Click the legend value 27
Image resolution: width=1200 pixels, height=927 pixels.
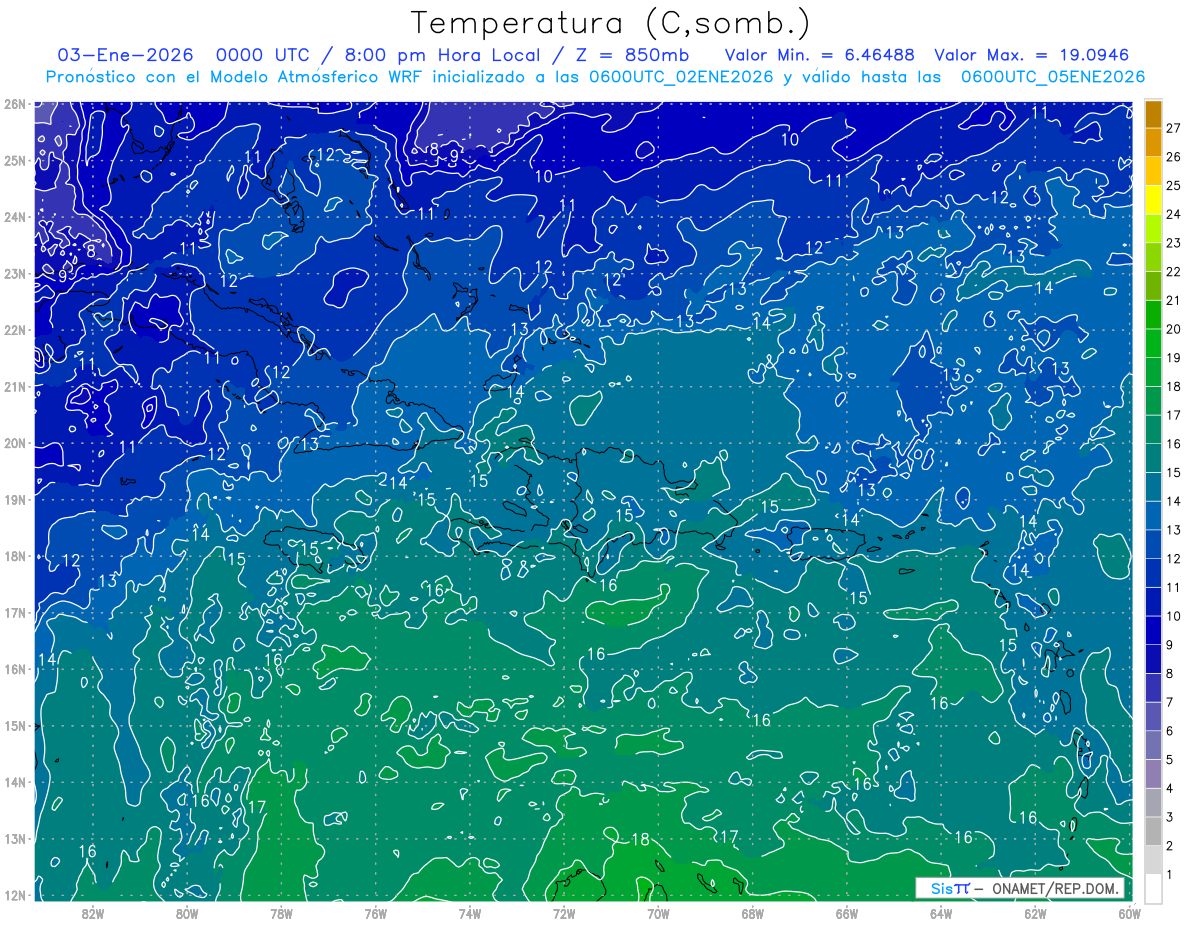[1173, 127]
